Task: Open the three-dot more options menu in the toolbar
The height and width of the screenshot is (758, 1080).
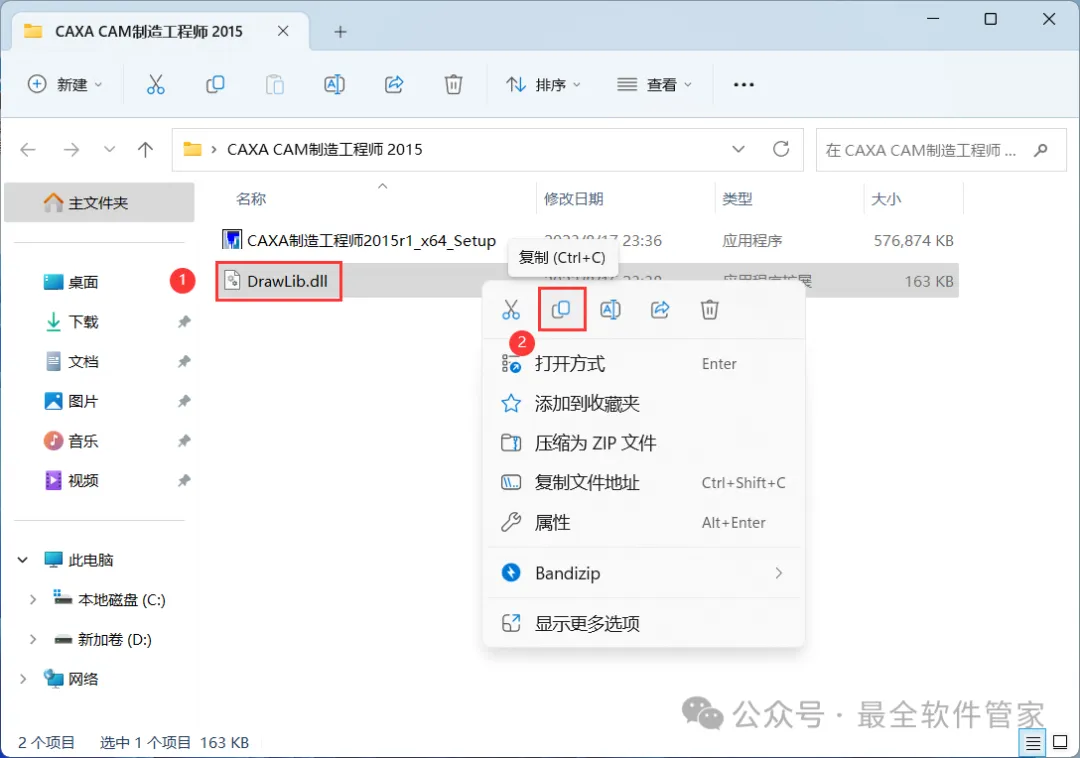Action: click(x=744, y=85)
